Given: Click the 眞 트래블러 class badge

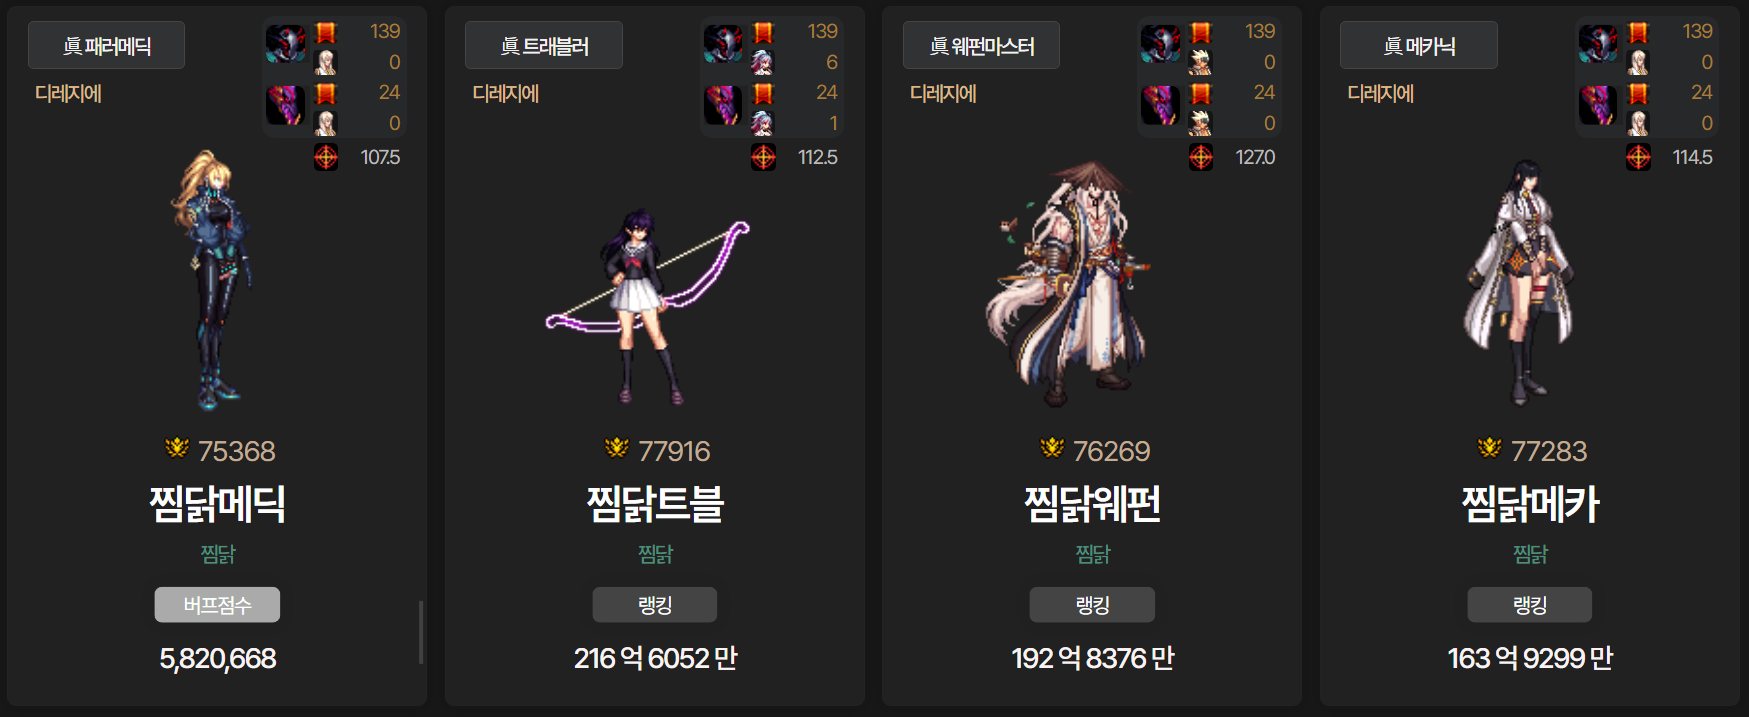Looking at the screenshot, I should point(543,45).
